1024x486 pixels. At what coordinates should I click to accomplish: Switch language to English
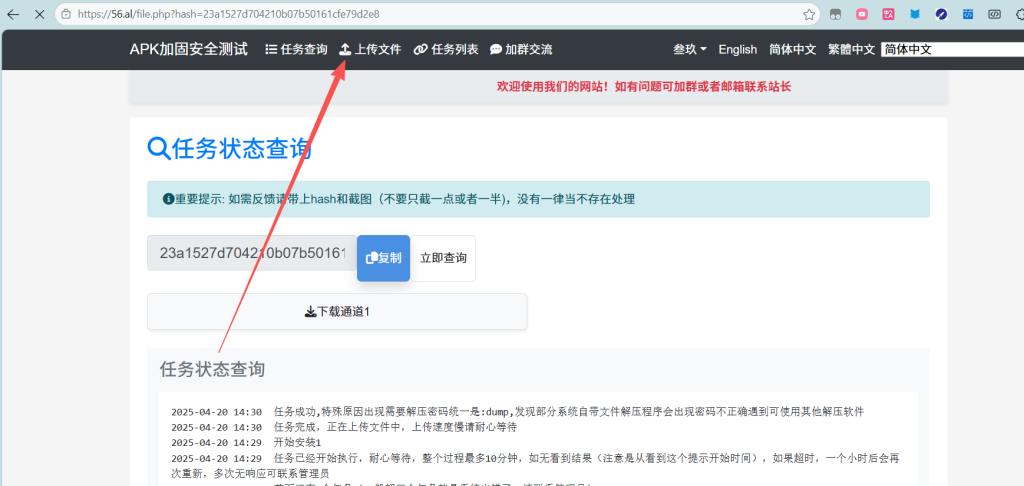point(737,49)
